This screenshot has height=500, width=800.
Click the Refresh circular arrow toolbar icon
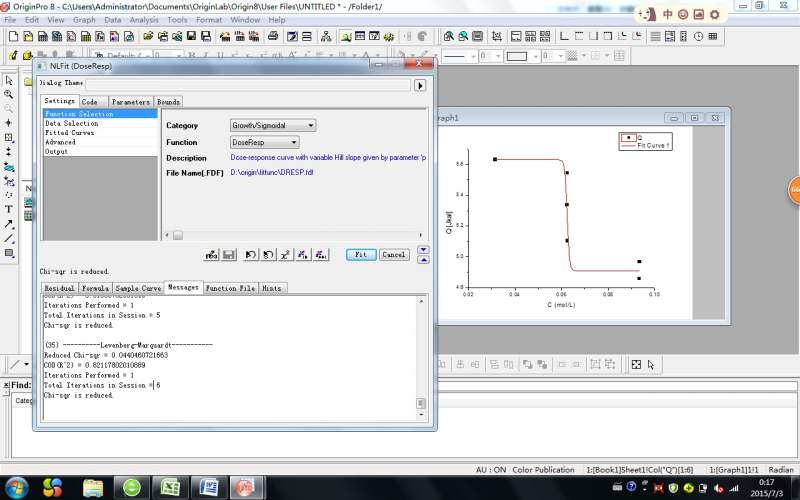[422, 36]
